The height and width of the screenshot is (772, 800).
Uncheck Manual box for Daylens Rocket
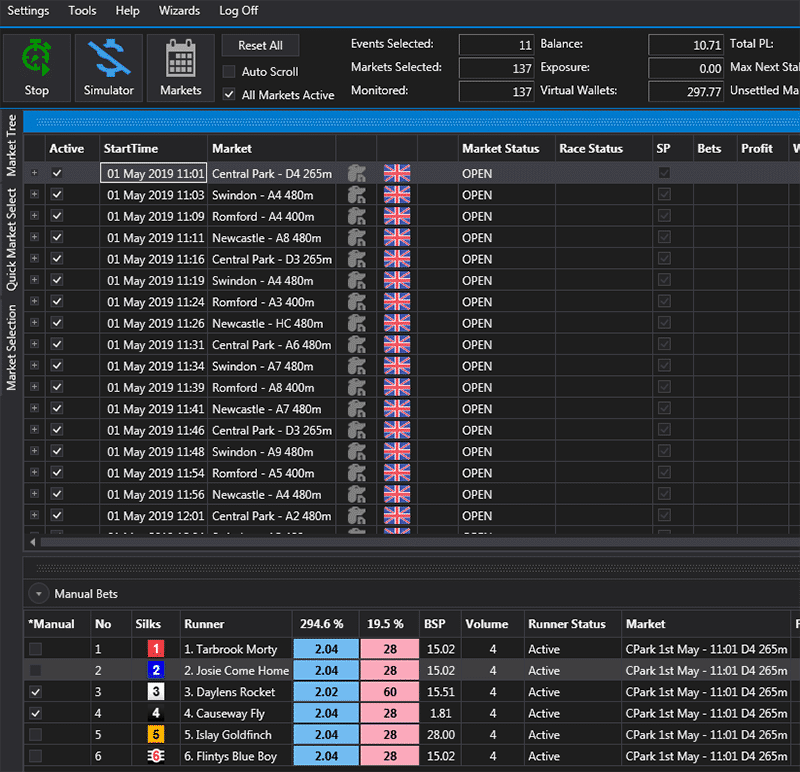click(x=35, y=692)
